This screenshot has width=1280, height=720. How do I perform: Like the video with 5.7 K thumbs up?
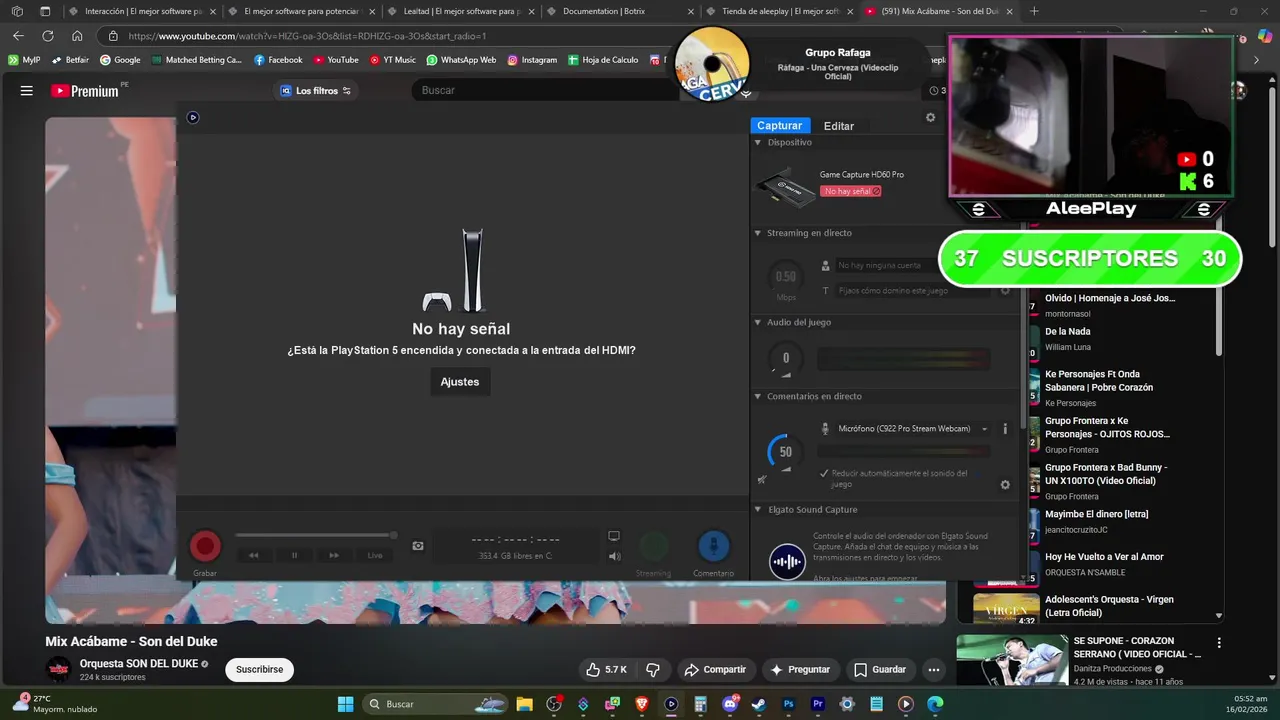pos(606,669)
